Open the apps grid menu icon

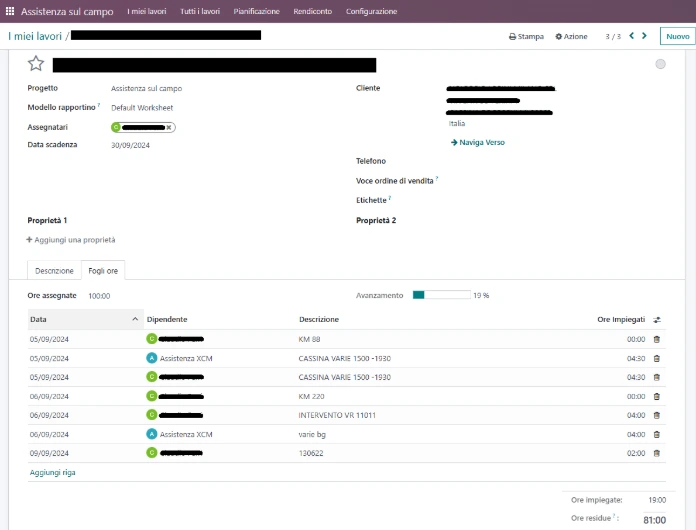point(10,11)
